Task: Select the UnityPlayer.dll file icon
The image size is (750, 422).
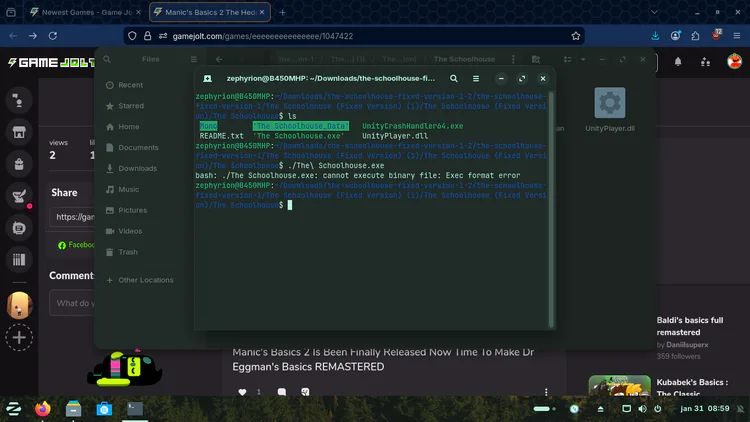Action: (x=609, y=102)
